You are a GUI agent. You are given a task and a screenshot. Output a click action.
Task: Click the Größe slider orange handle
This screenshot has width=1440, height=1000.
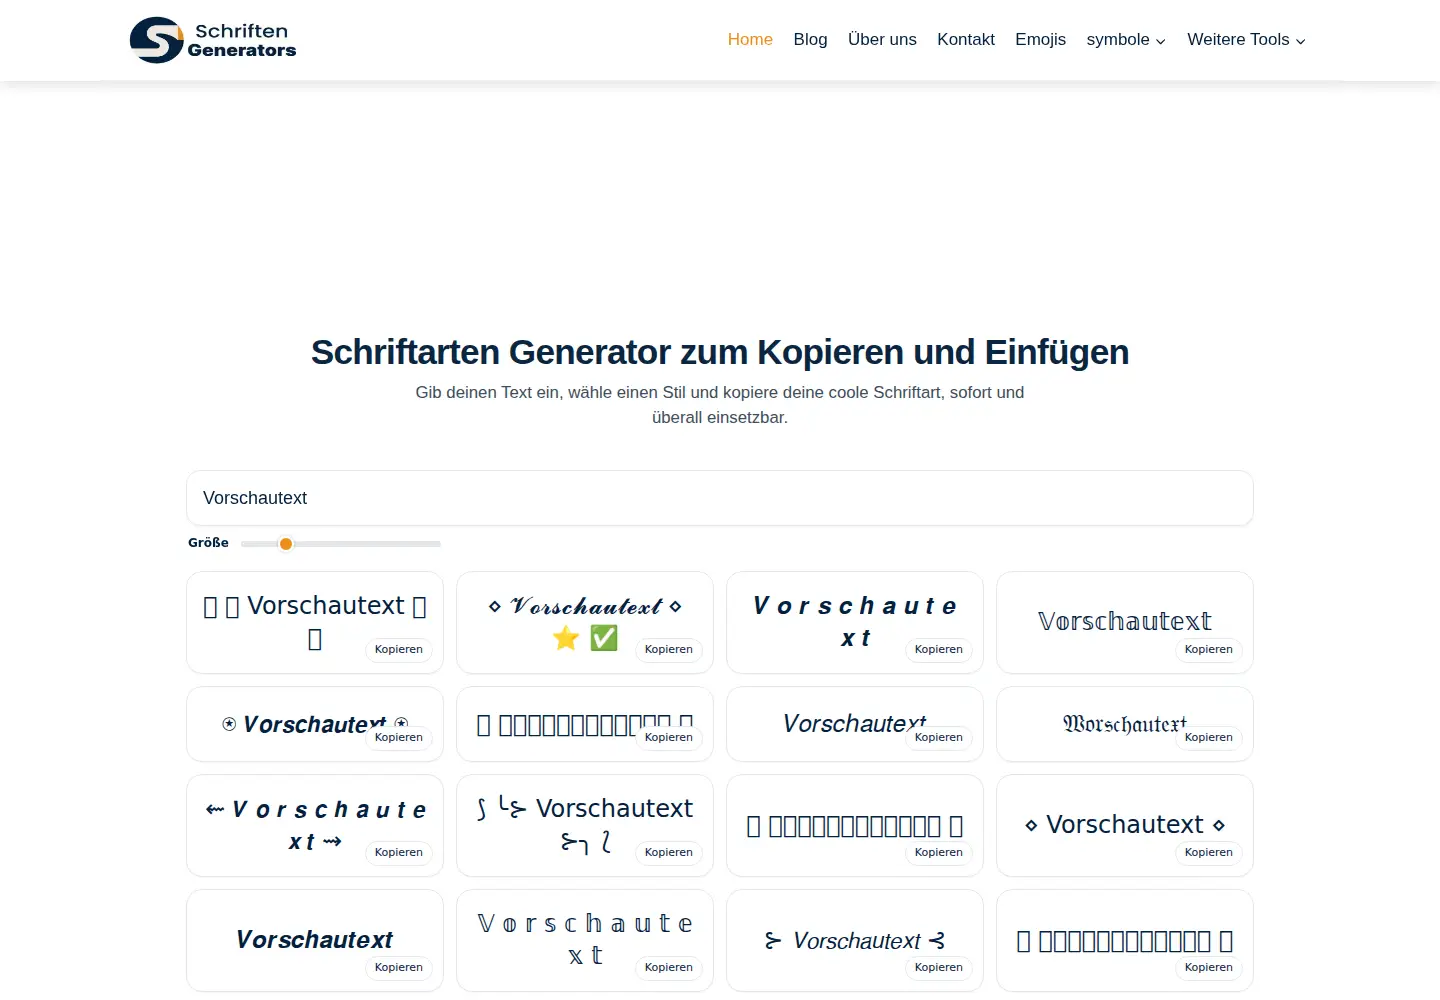point(286,544)
